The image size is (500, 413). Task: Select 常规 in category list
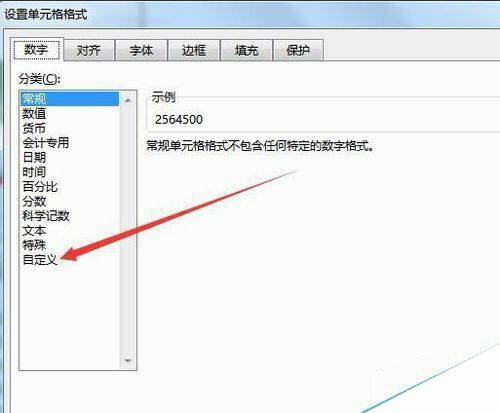(x=69, y=99)
